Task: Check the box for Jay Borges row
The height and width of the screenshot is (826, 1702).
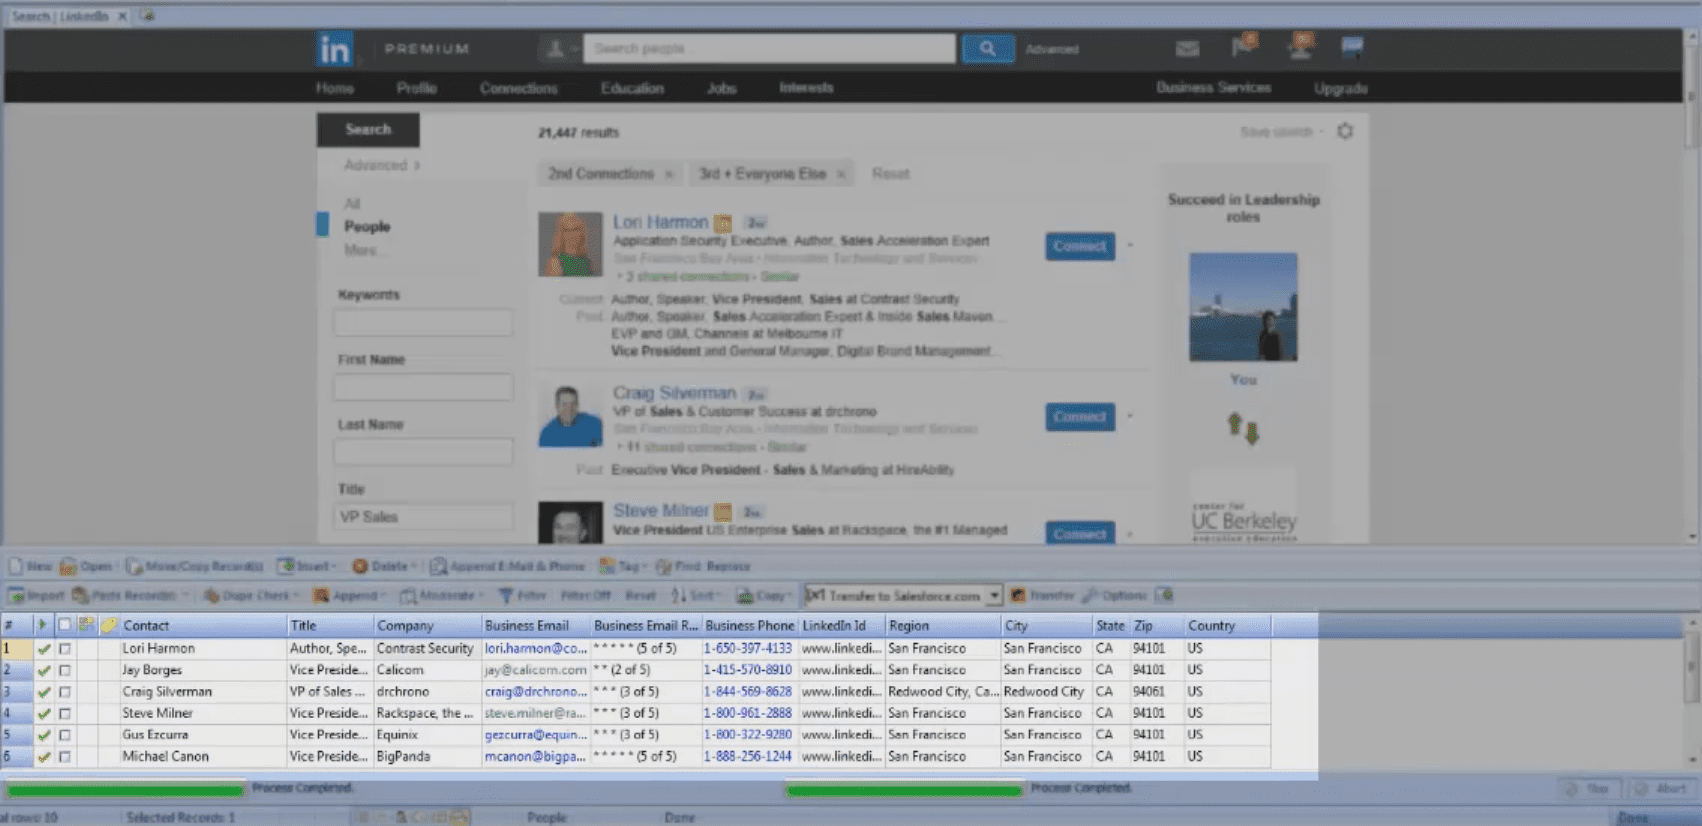Action: pyautogui.click(x=65, y=671)
